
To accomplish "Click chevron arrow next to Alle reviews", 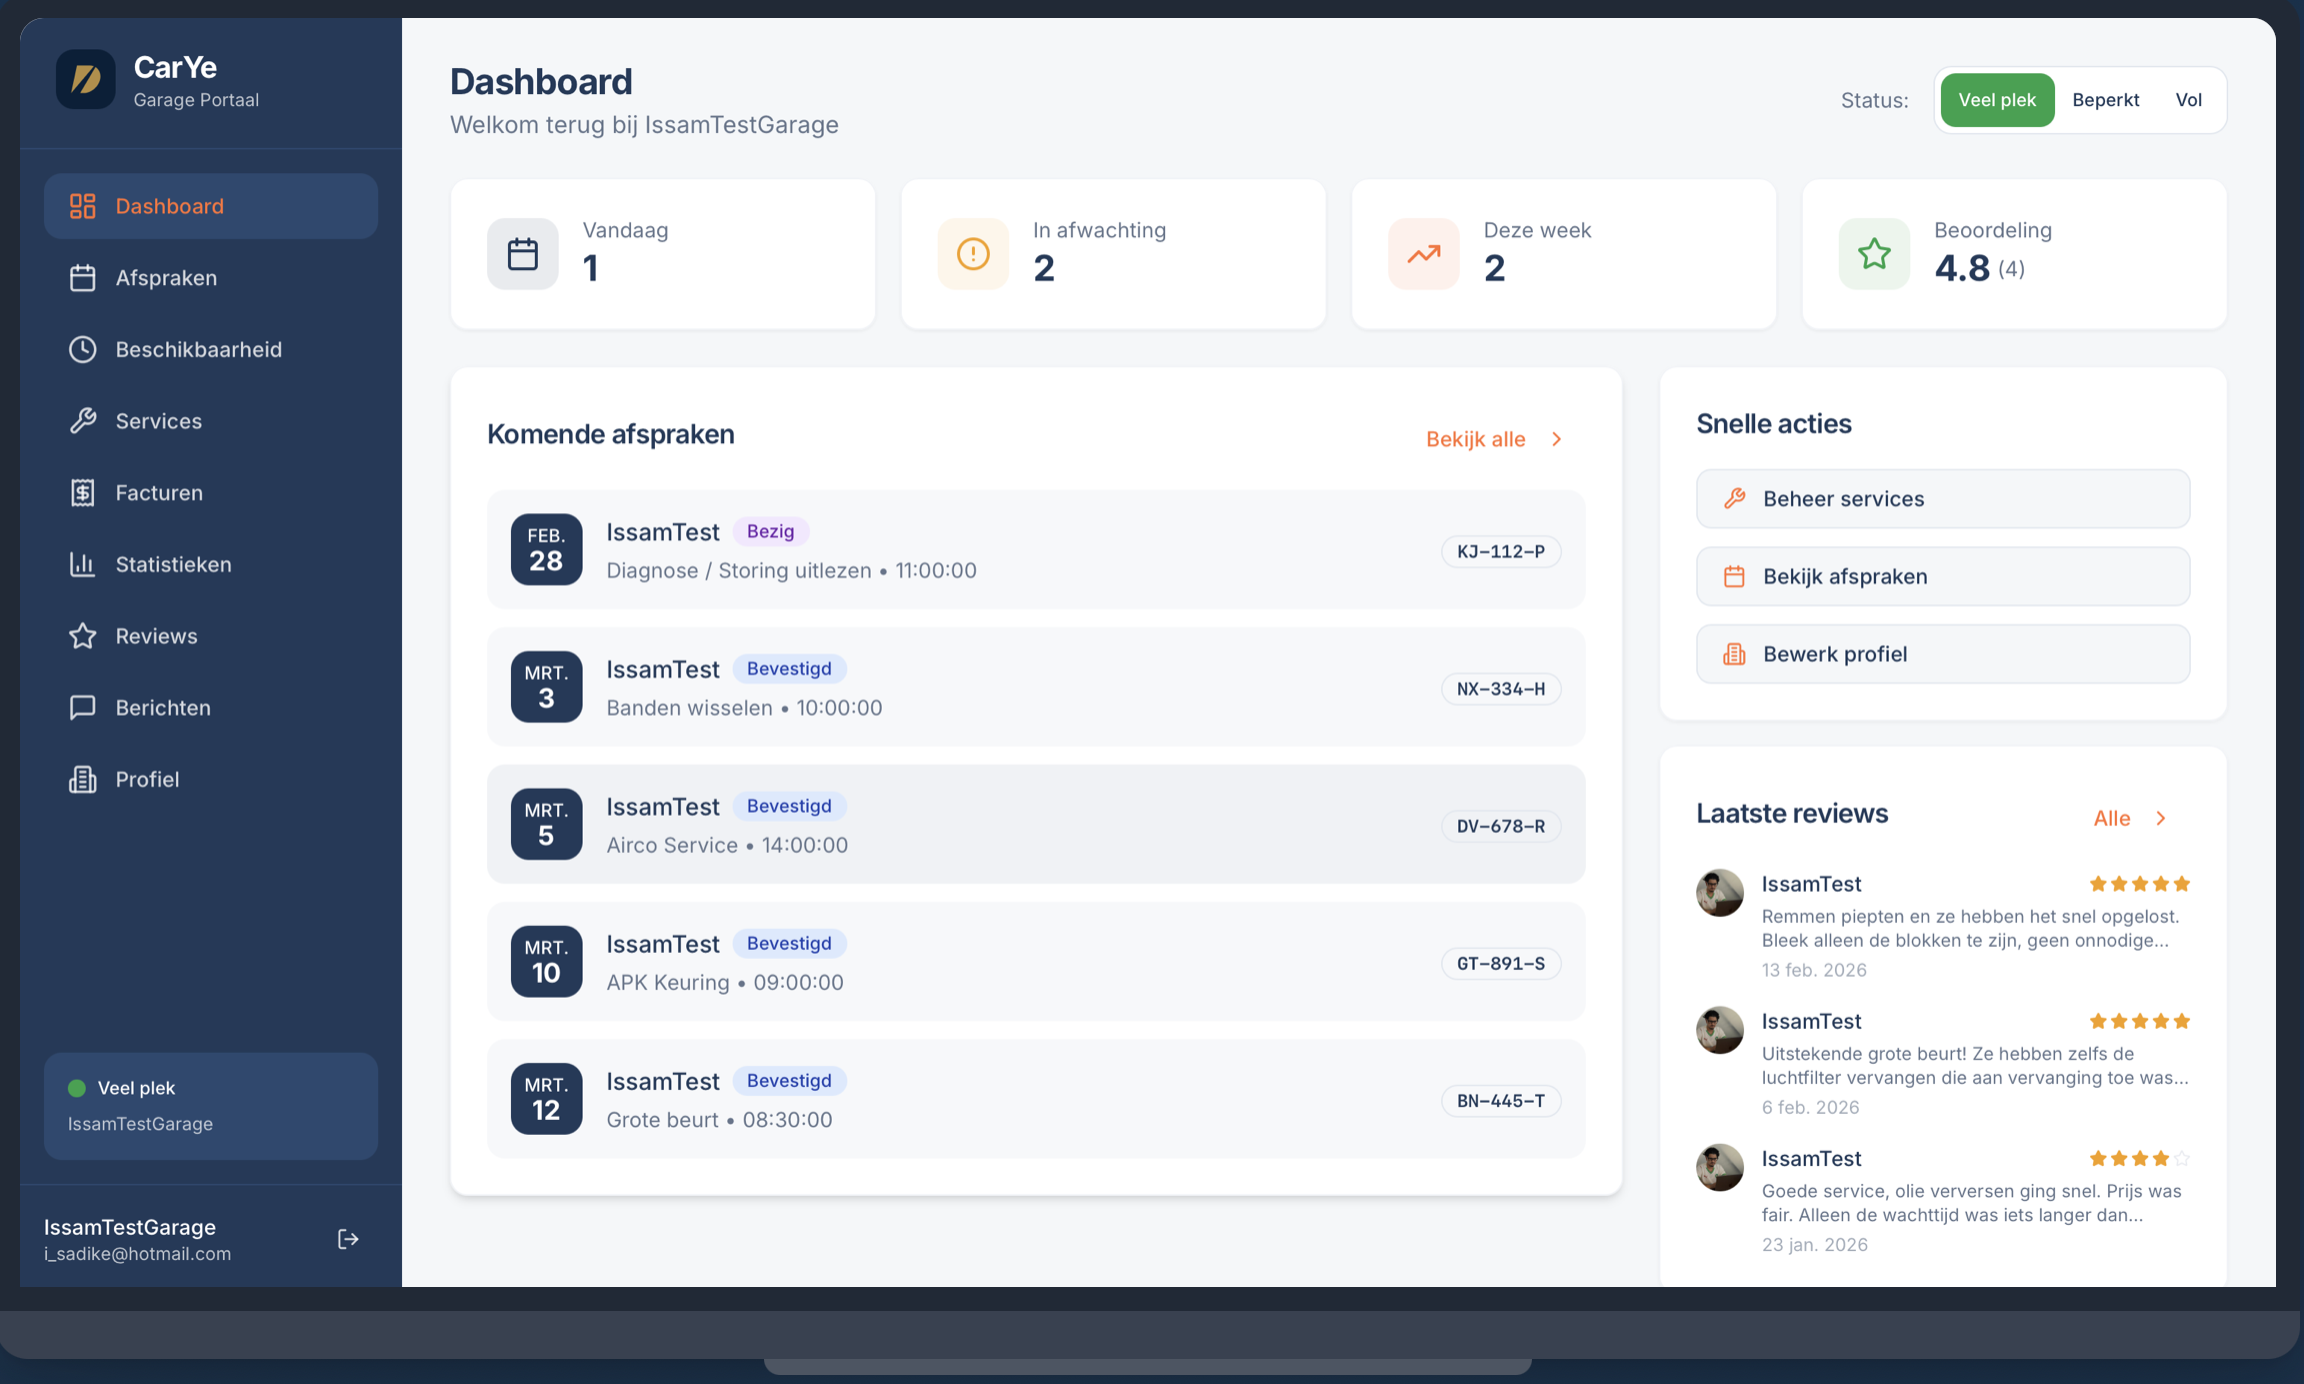I will [2161, 818].
